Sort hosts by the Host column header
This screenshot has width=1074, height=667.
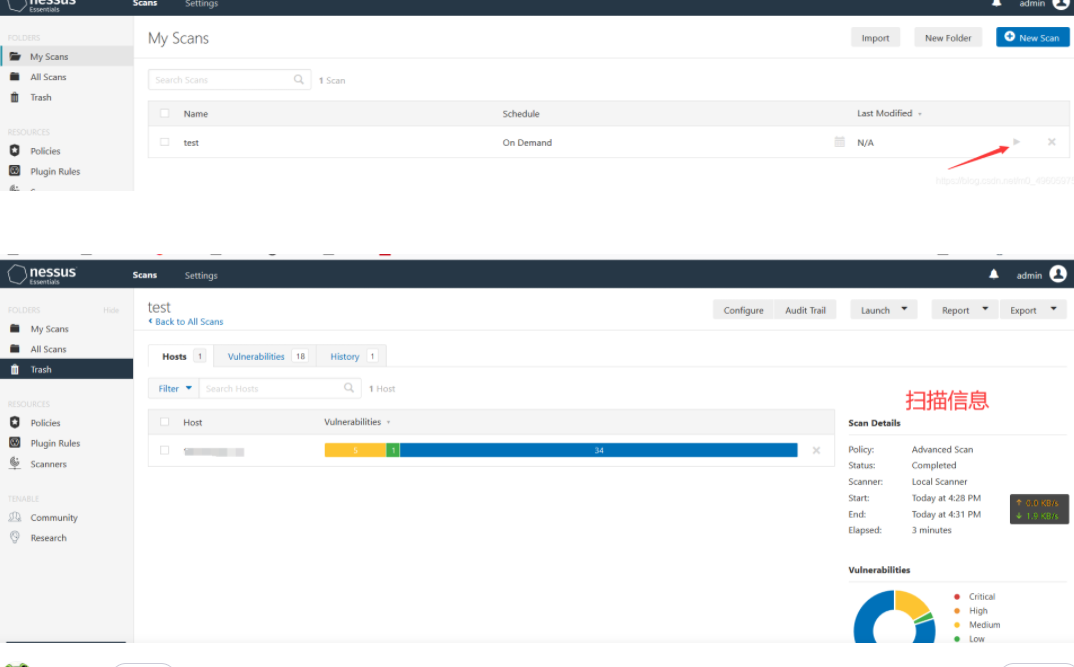coord(192,423)
